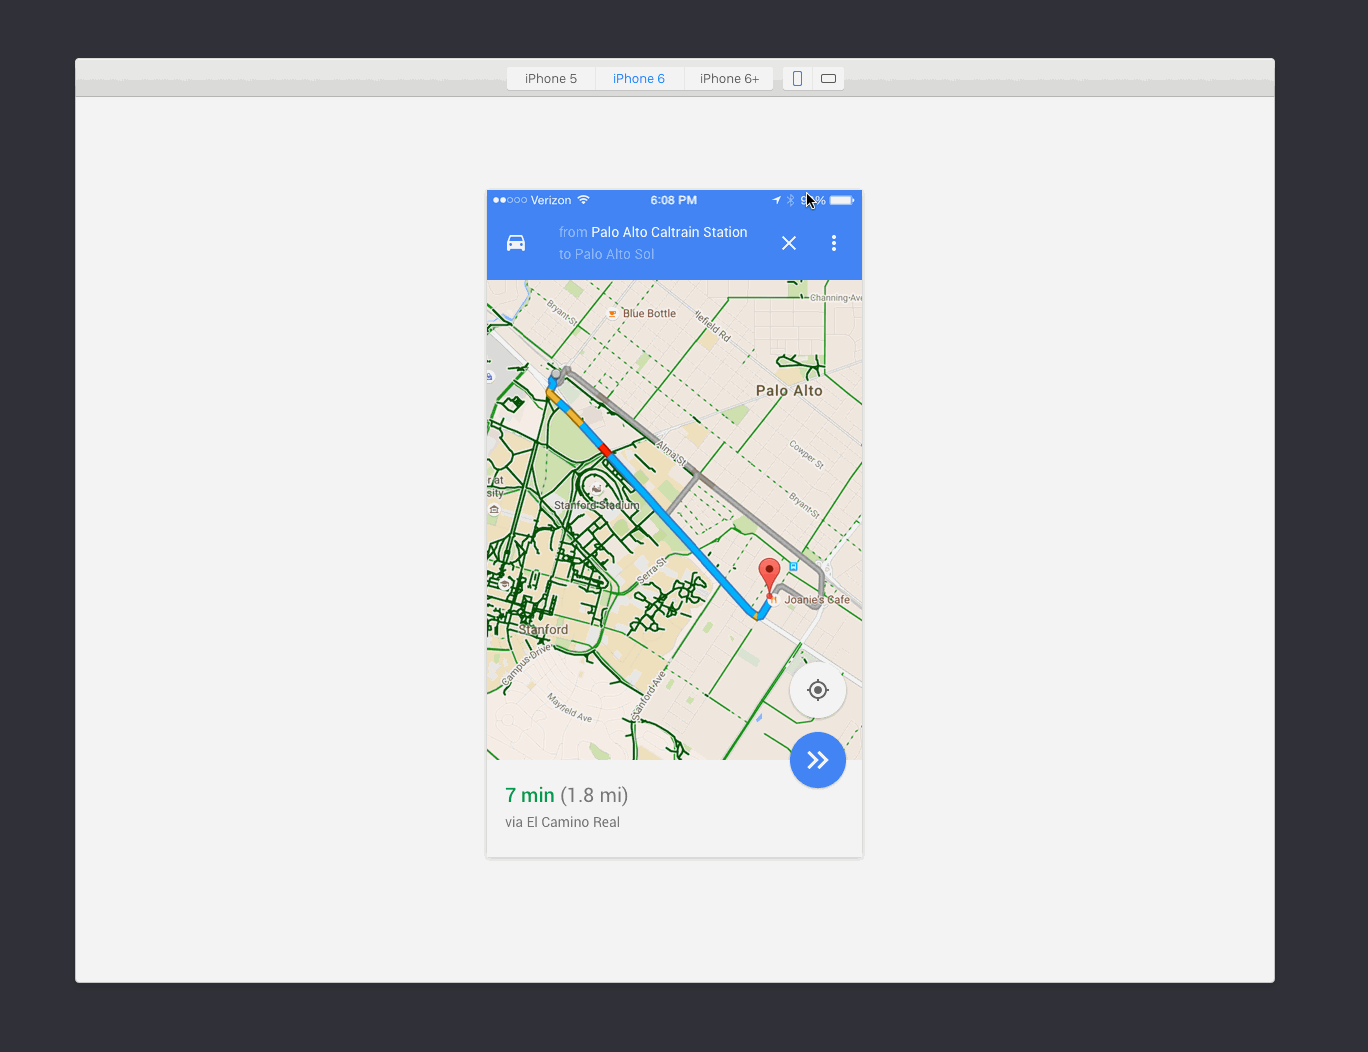Tap the Serra St street label
The image size is (1368, 1052).
click(x=652, y=571)
